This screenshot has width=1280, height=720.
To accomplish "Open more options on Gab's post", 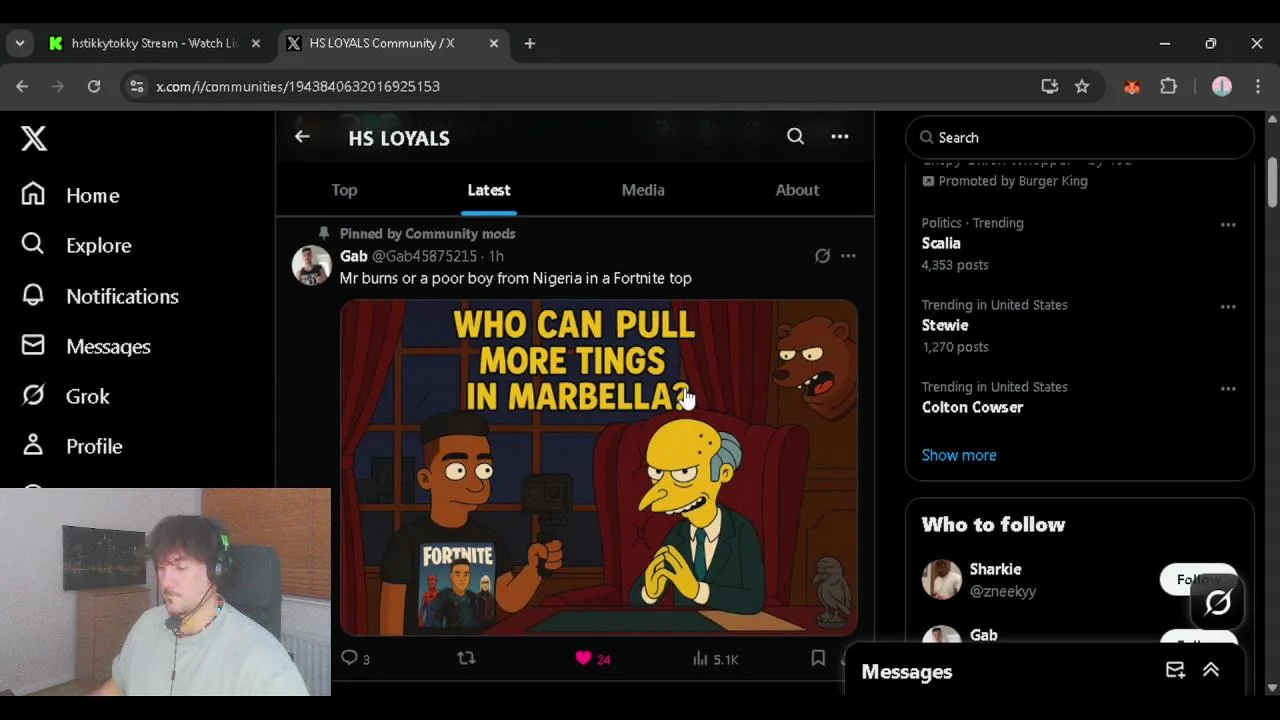I will pyautogui.click(x=848, y=256).
